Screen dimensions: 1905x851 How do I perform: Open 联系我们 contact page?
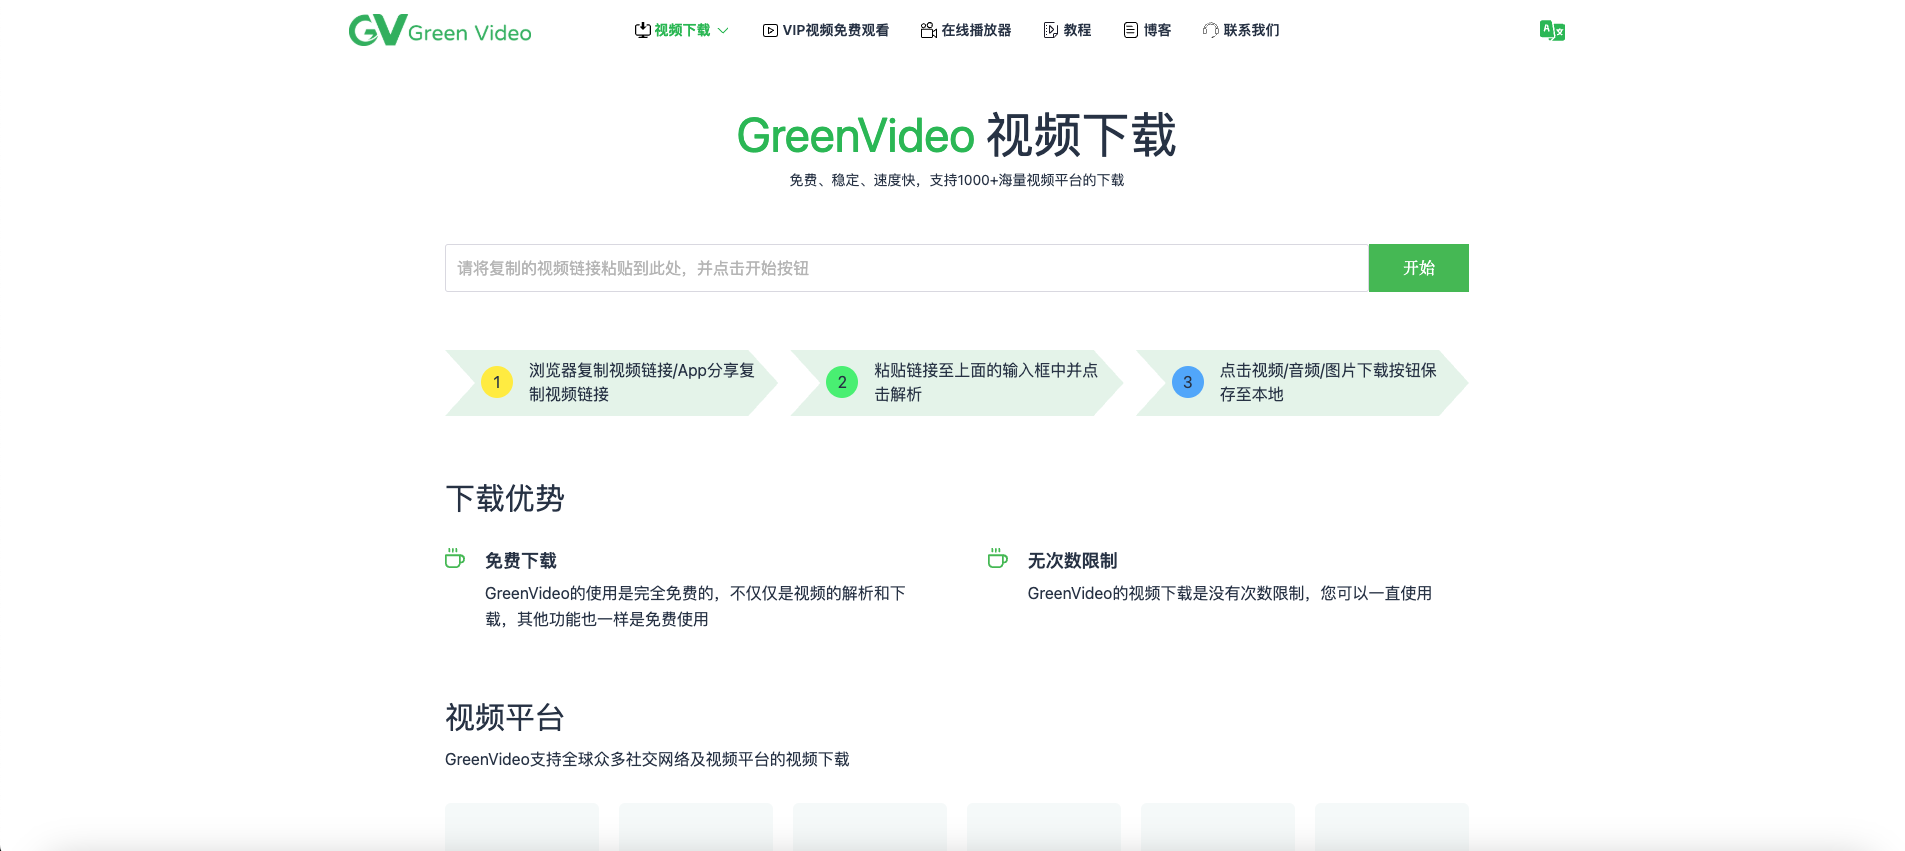pos(1241,30)
